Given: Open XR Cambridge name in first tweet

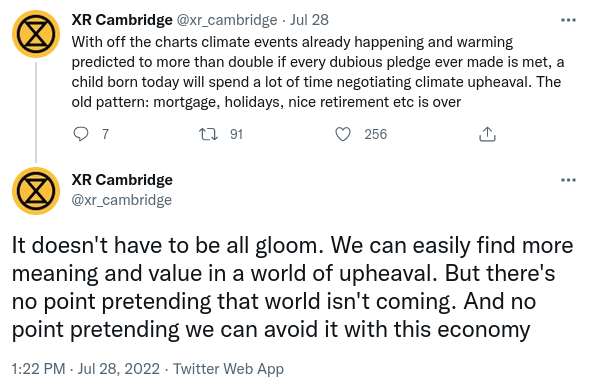Looking at the screenshot, I should tap(122, 20).
